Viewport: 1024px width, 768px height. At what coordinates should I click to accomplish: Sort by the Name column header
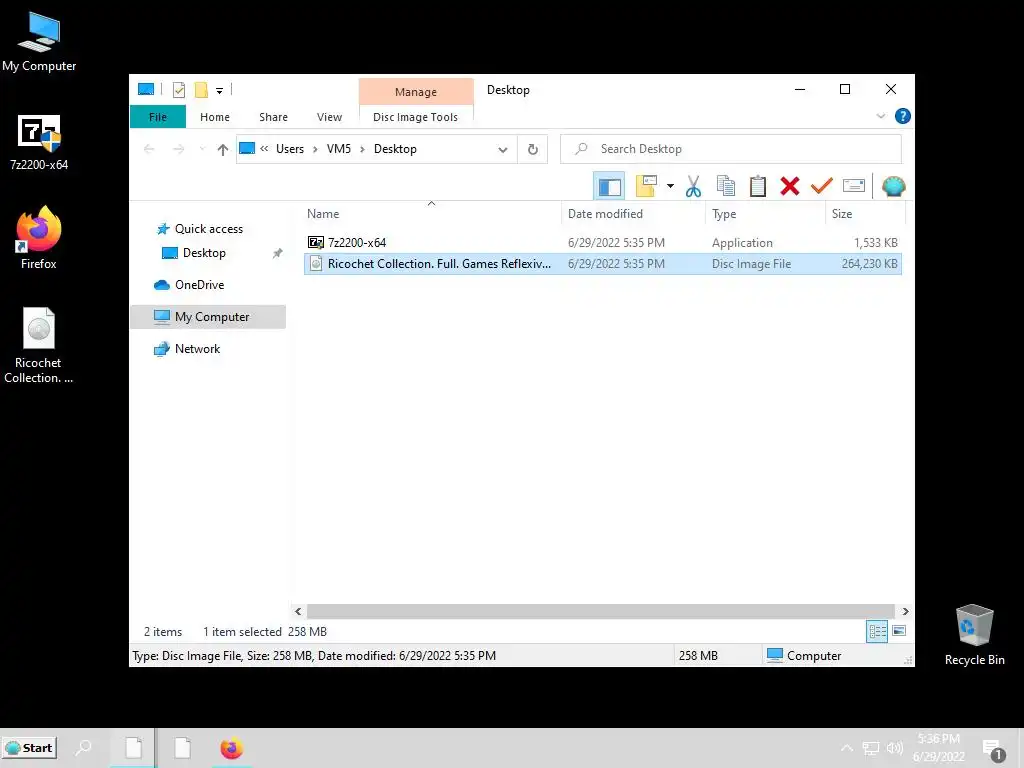point(431,214)
